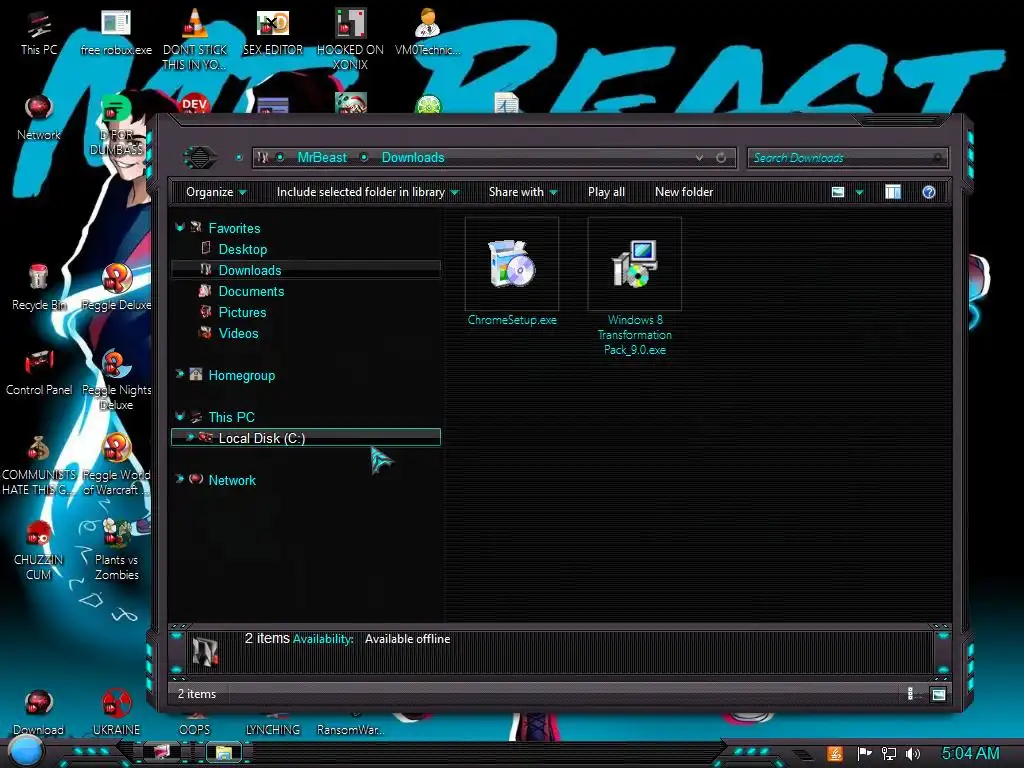
Task: Open the Start orb on taskbar
Action: click(26, 752)
